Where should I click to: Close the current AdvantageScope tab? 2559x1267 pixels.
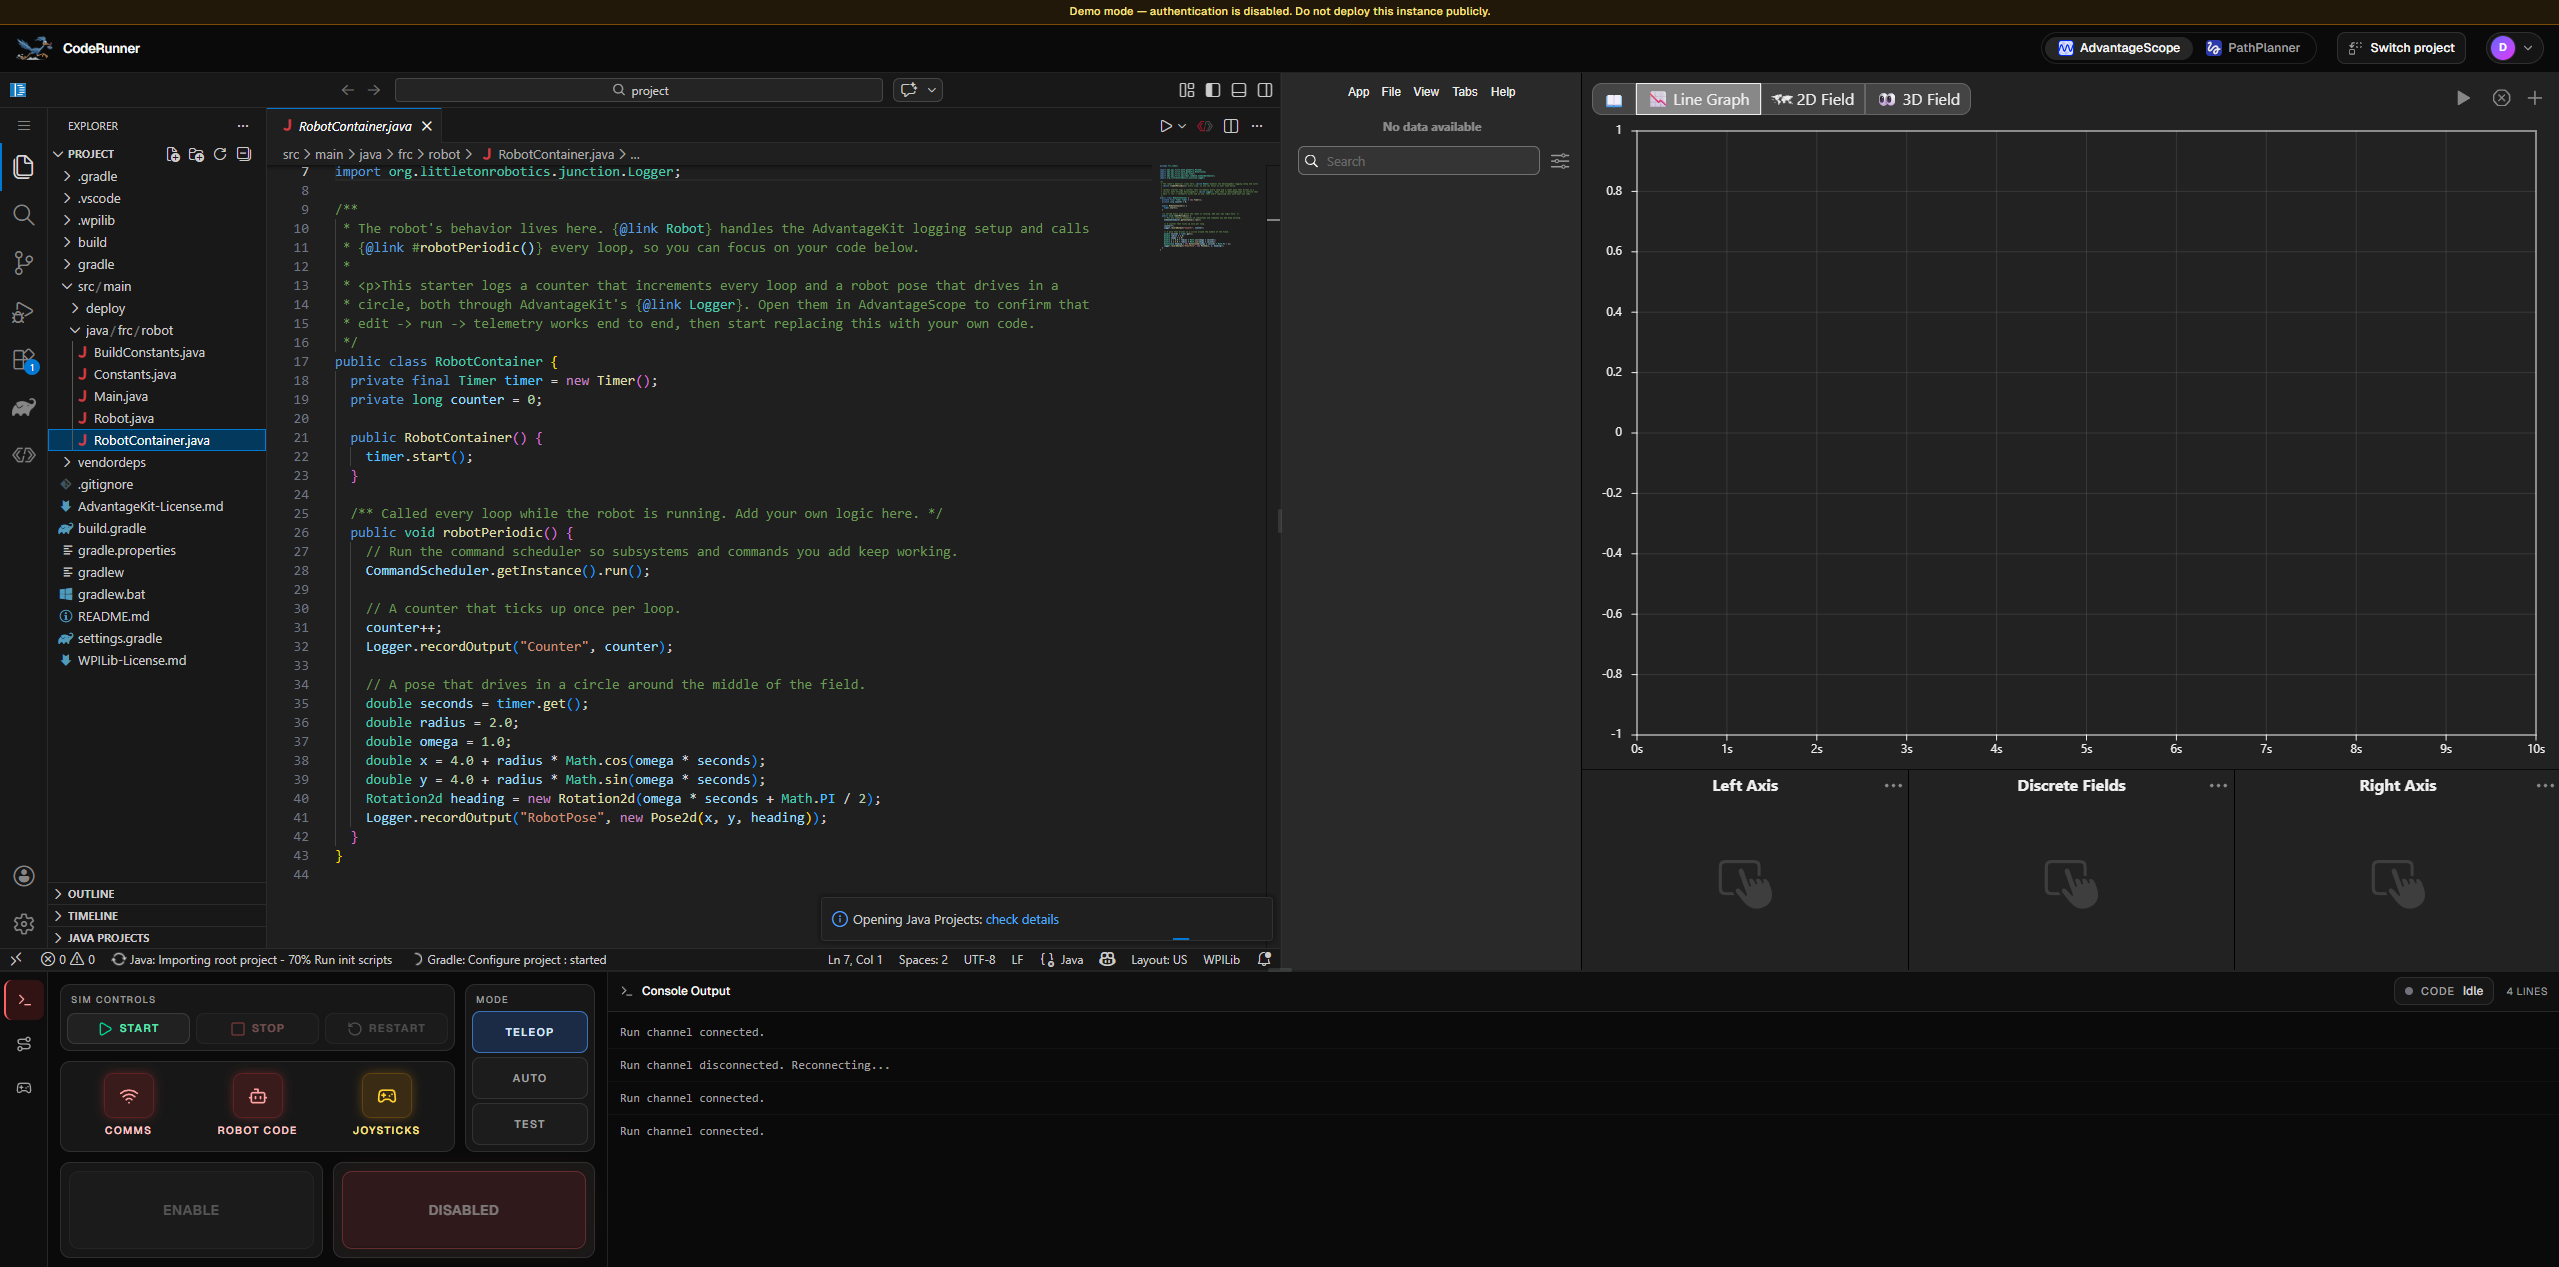click(2501, 98)
